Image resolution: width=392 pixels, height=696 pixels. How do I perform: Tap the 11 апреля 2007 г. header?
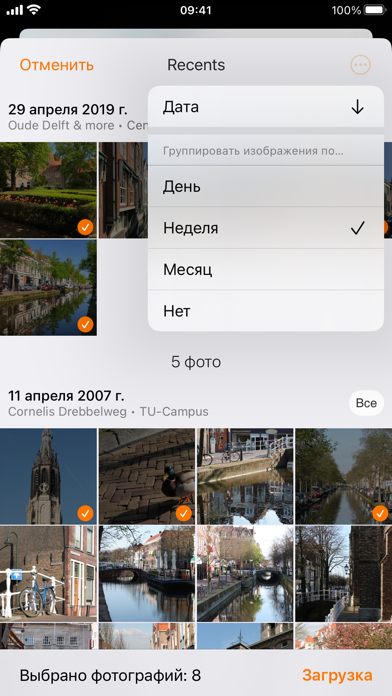[66, 395]
